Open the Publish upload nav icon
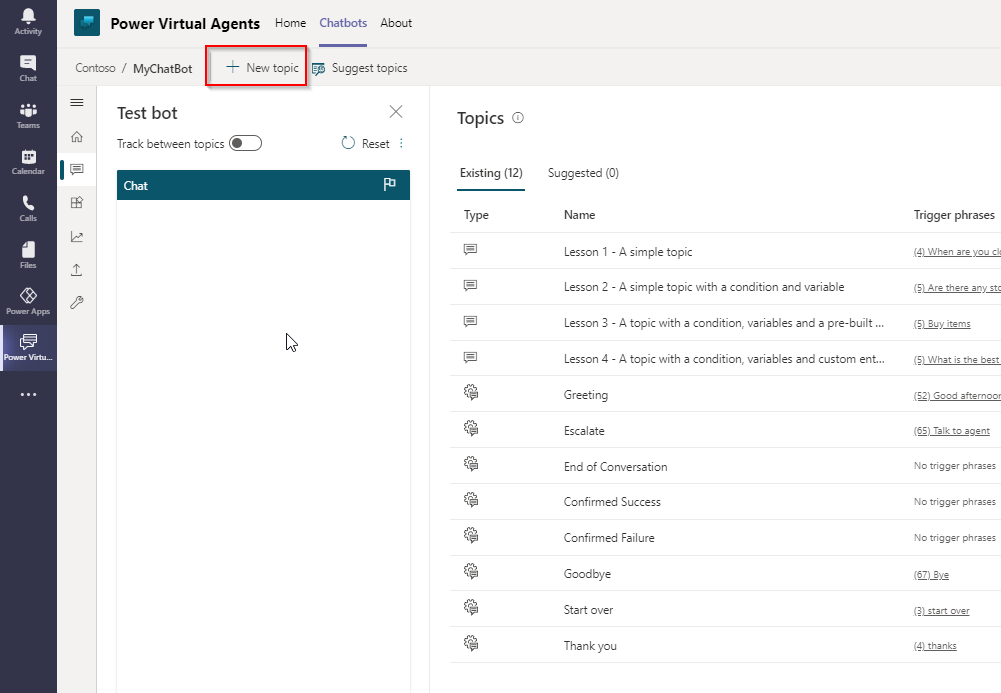This screenshot has height=693, width=1001. tap(77, 270)
